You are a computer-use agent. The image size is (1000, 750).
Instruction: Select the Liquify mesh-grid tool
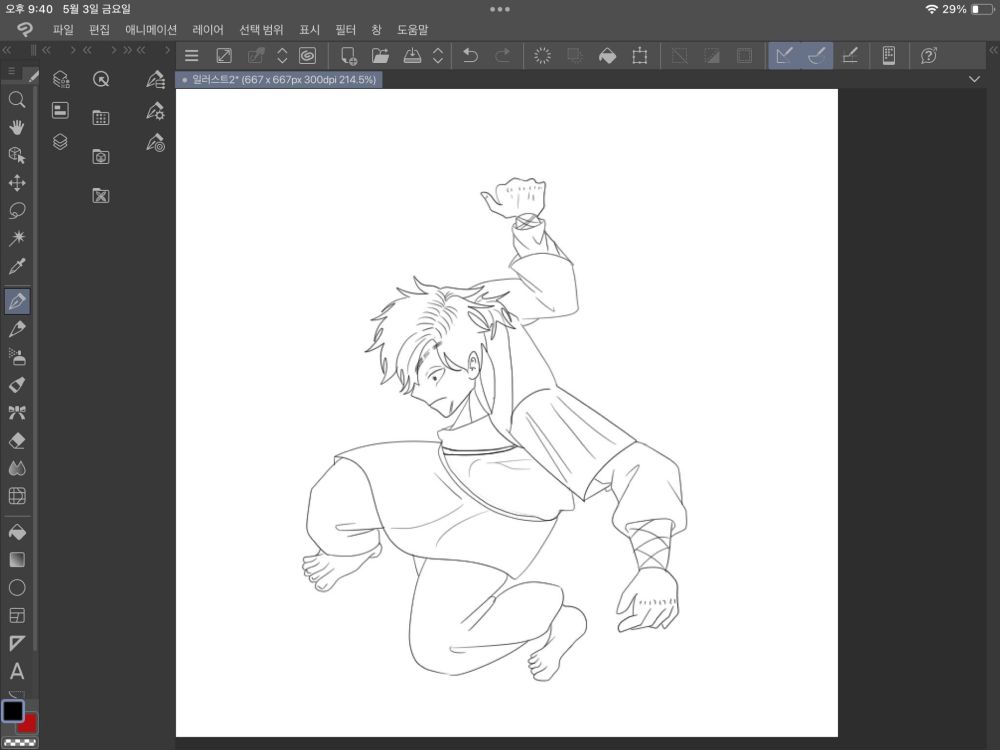click(17, 496)
